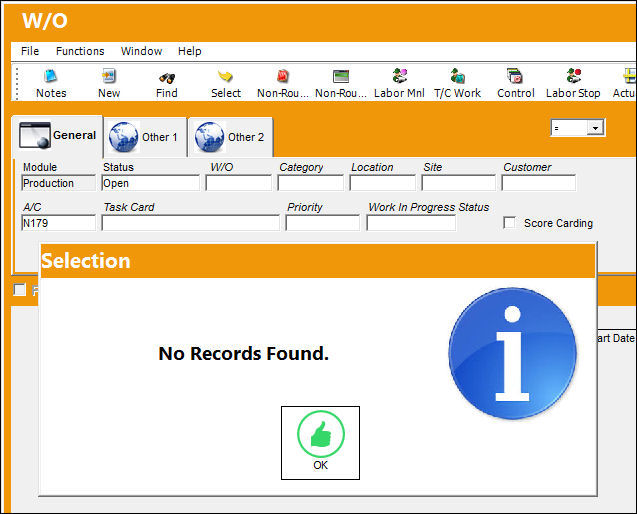Click the Labor Stop icon
This screenshot has height=514, width=637.
pos(573,83)
